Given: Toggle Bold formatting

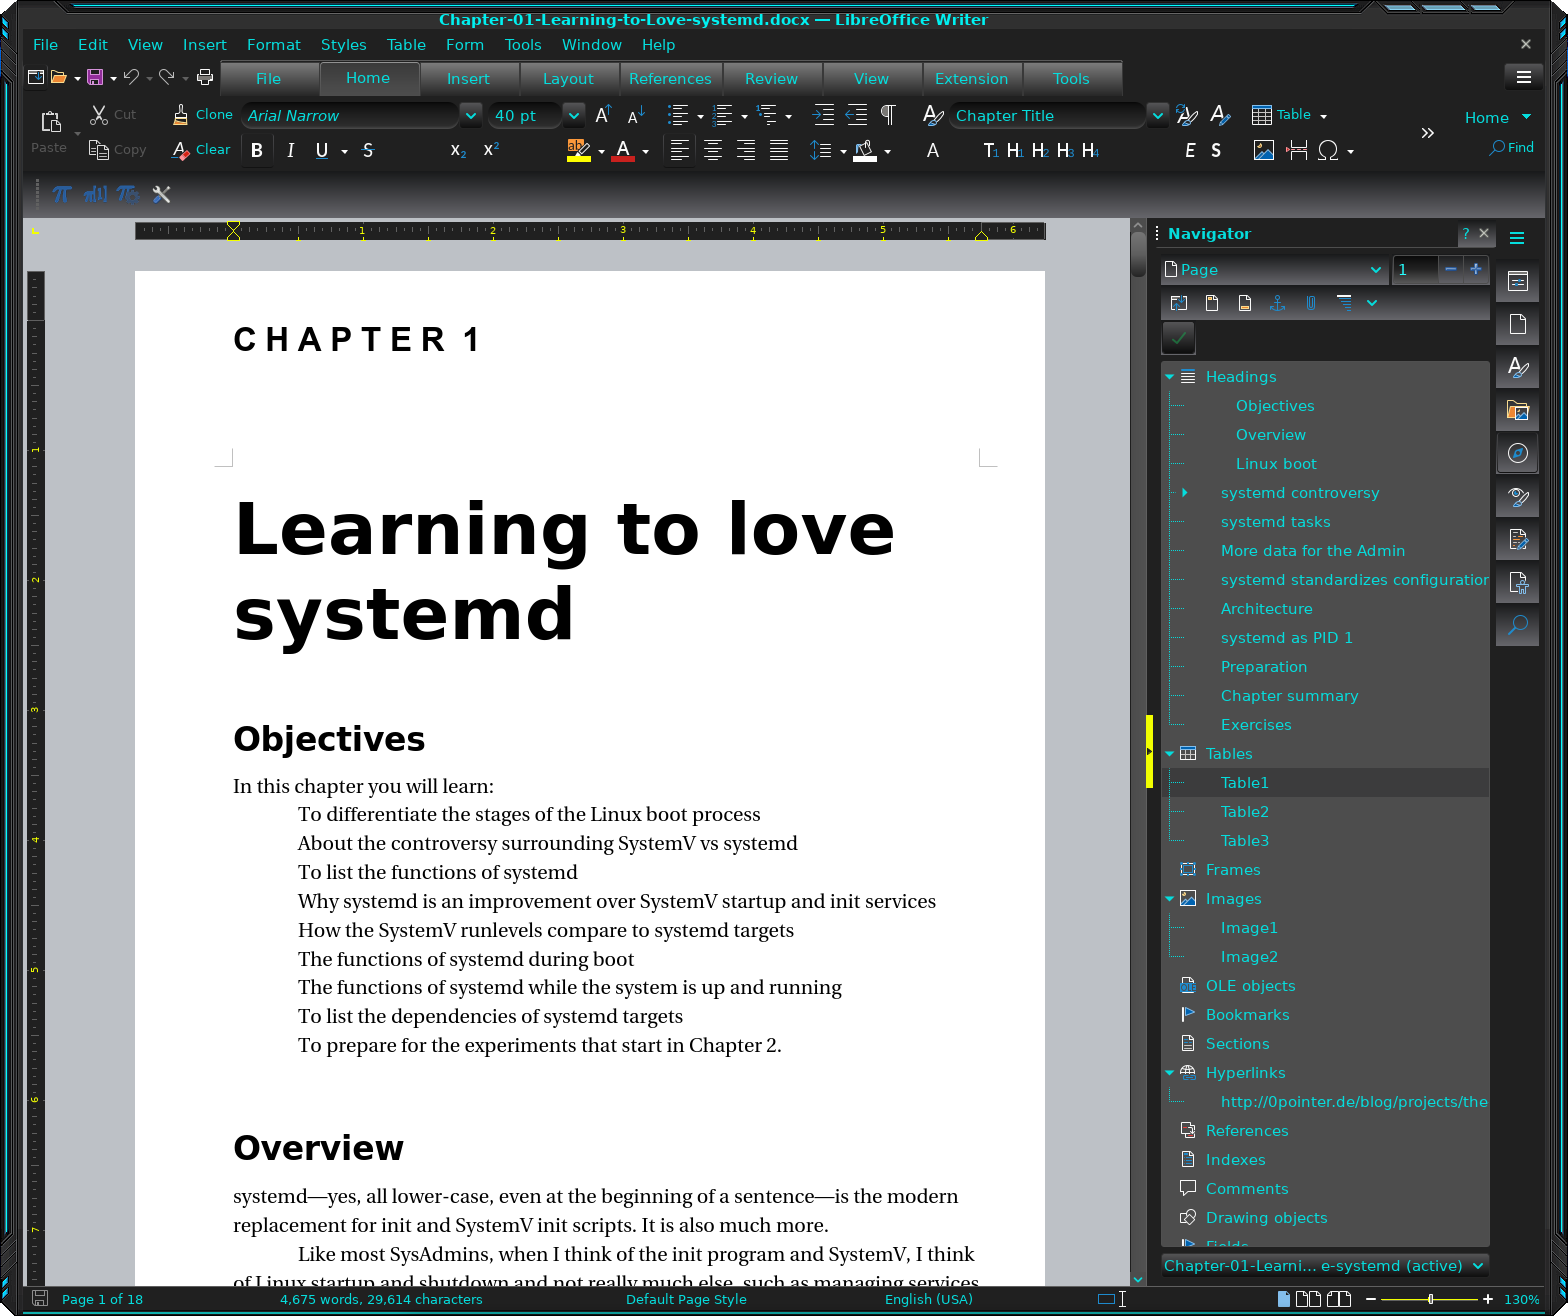Looking at the screenshot, I should (257, 151).
